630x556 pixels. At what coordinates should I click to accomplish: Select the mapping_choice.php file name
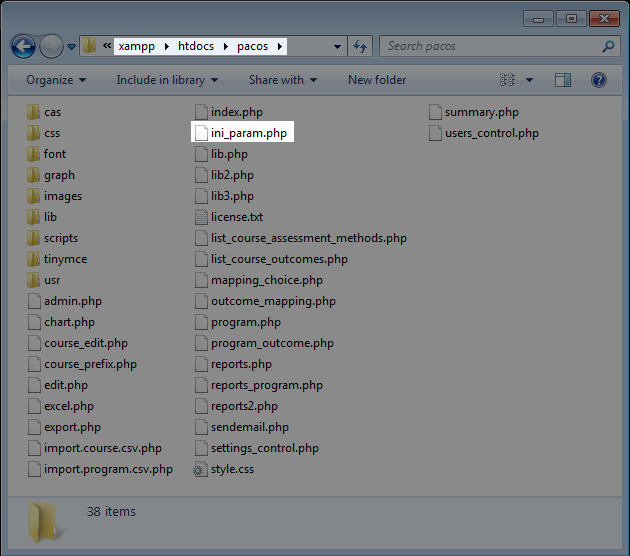[x=267, y=280]
